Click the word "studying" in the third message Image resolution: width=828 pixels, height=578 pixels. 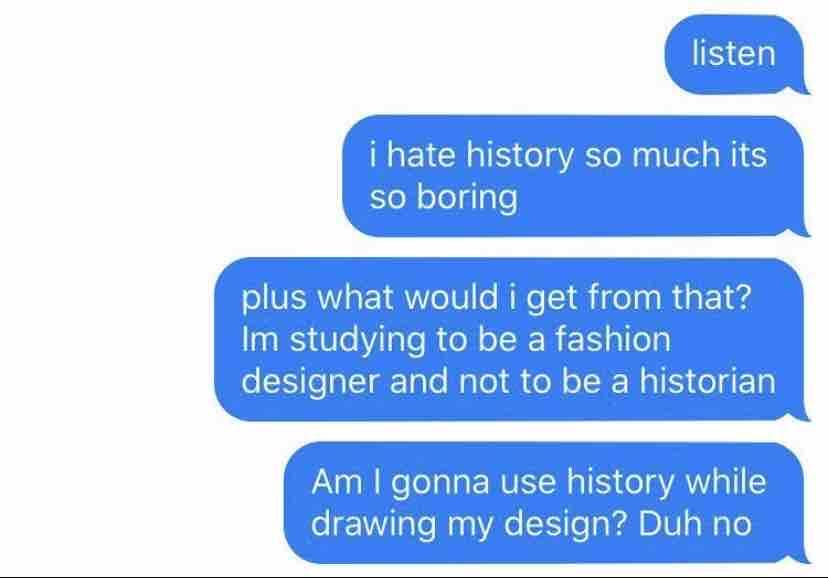tap(357, 340)
